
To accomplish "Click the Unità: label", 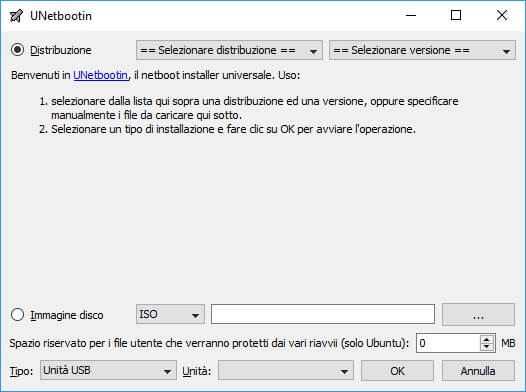I will (x=197, y=371).
